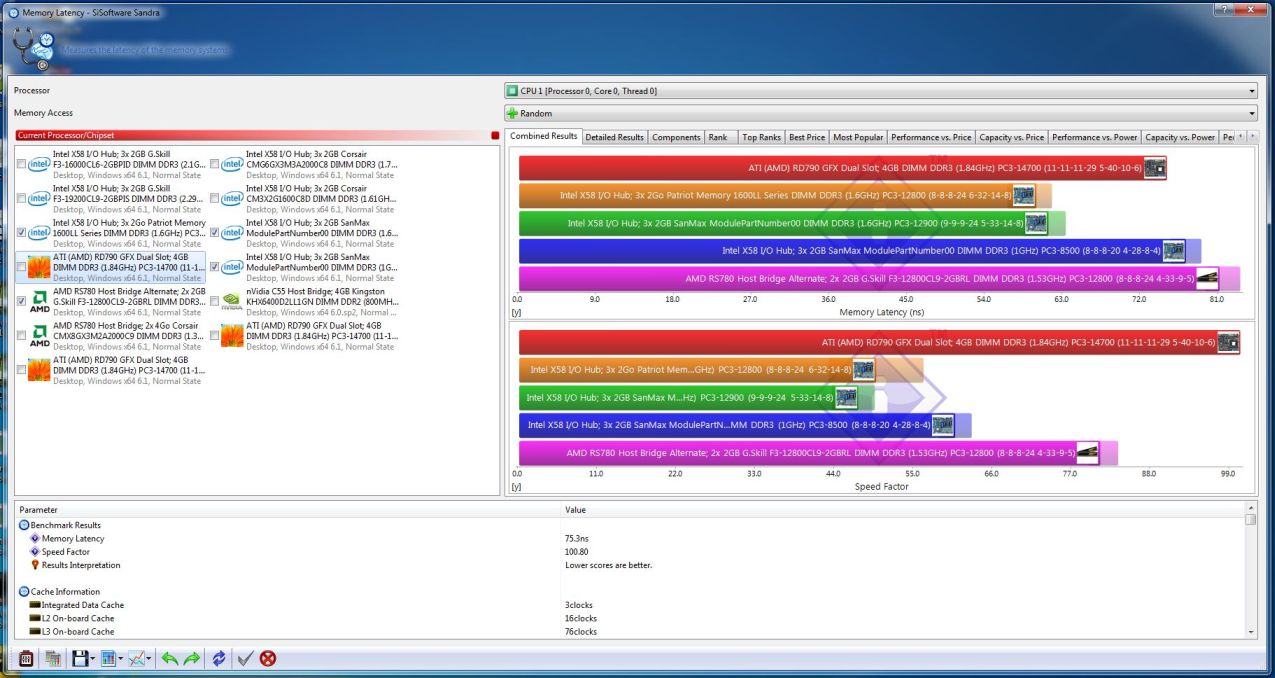Open the options icon in the bottom toolbar
The width and height of the screenshot is (1275, 678).
(27, 658)
